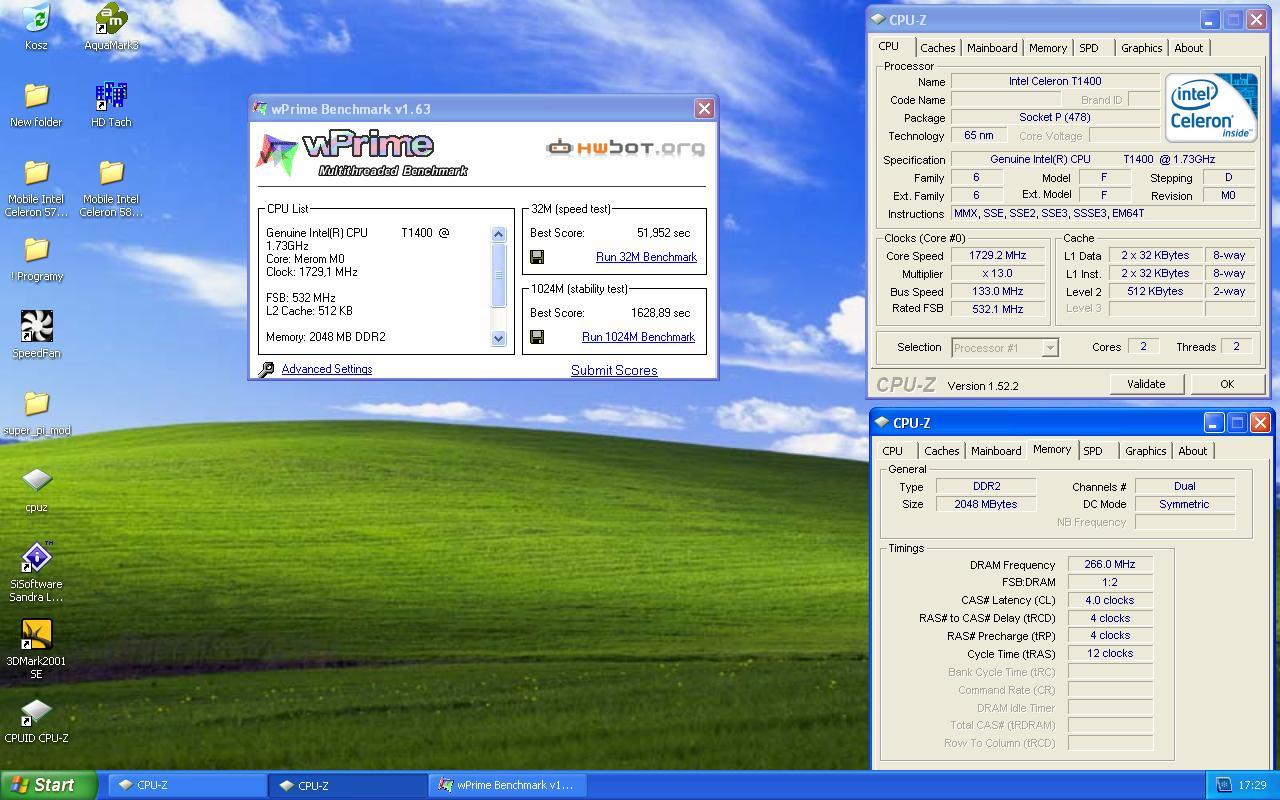Image resolution: width=1280 pixels, height=800 pixels.
Task: Select the cpuz desktop icon
Action: point(36,480)
